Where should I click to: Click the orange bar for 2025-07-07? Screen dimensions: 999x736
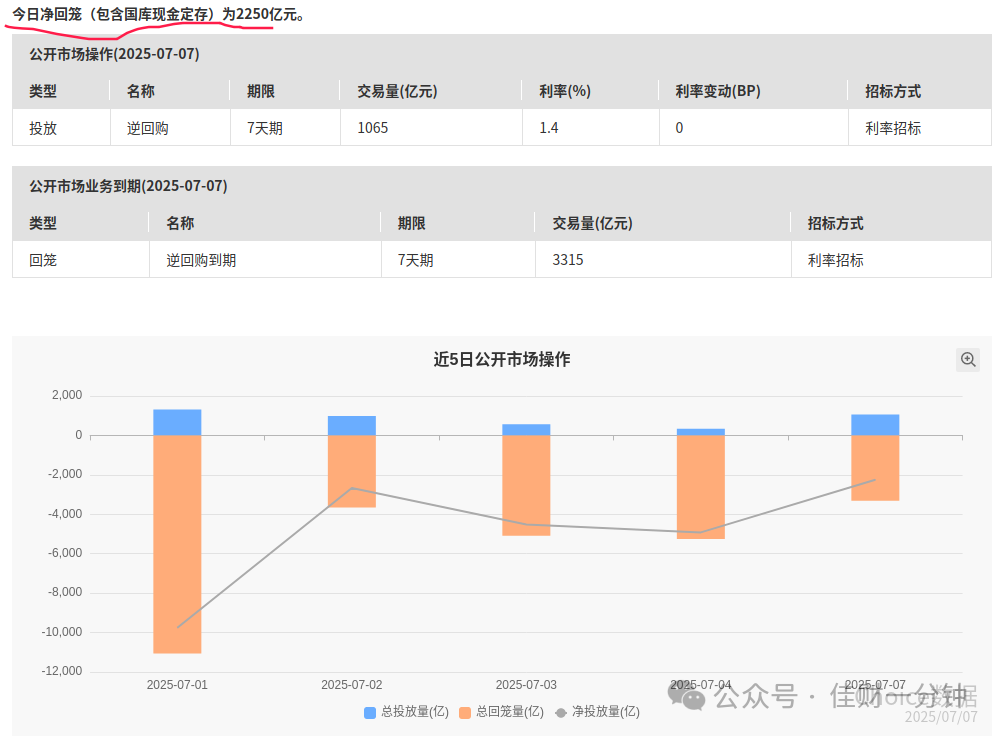coord(875,468)
